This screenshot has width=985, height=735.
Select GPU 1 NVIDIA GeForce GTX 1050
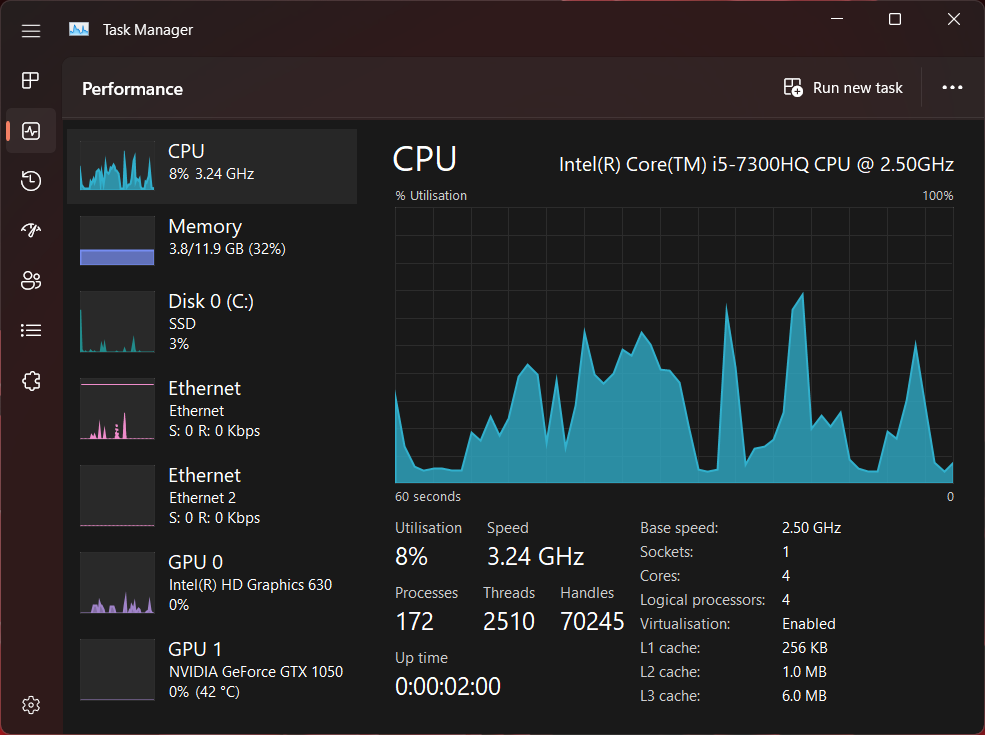(x=212, y=669)
